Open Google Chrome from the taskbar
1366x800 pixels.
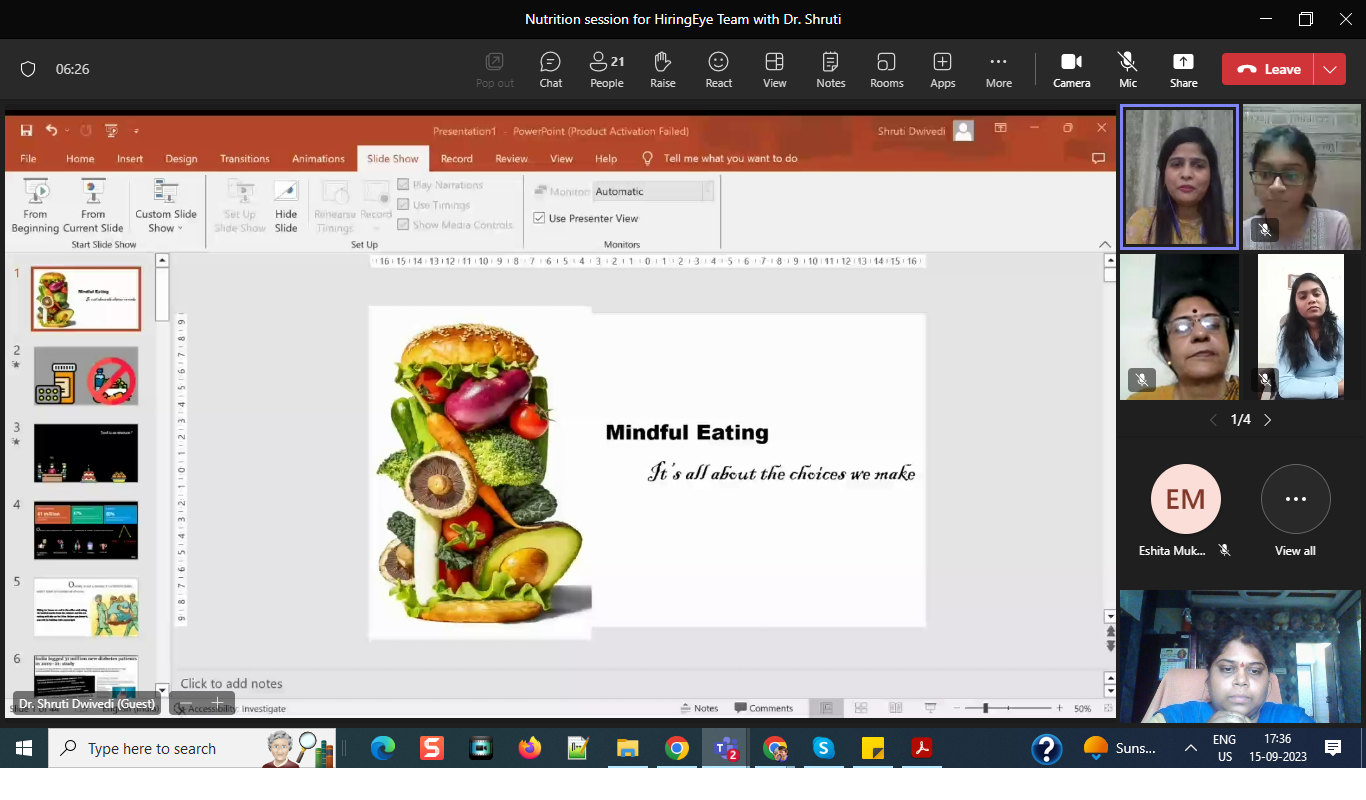point(677,748)
